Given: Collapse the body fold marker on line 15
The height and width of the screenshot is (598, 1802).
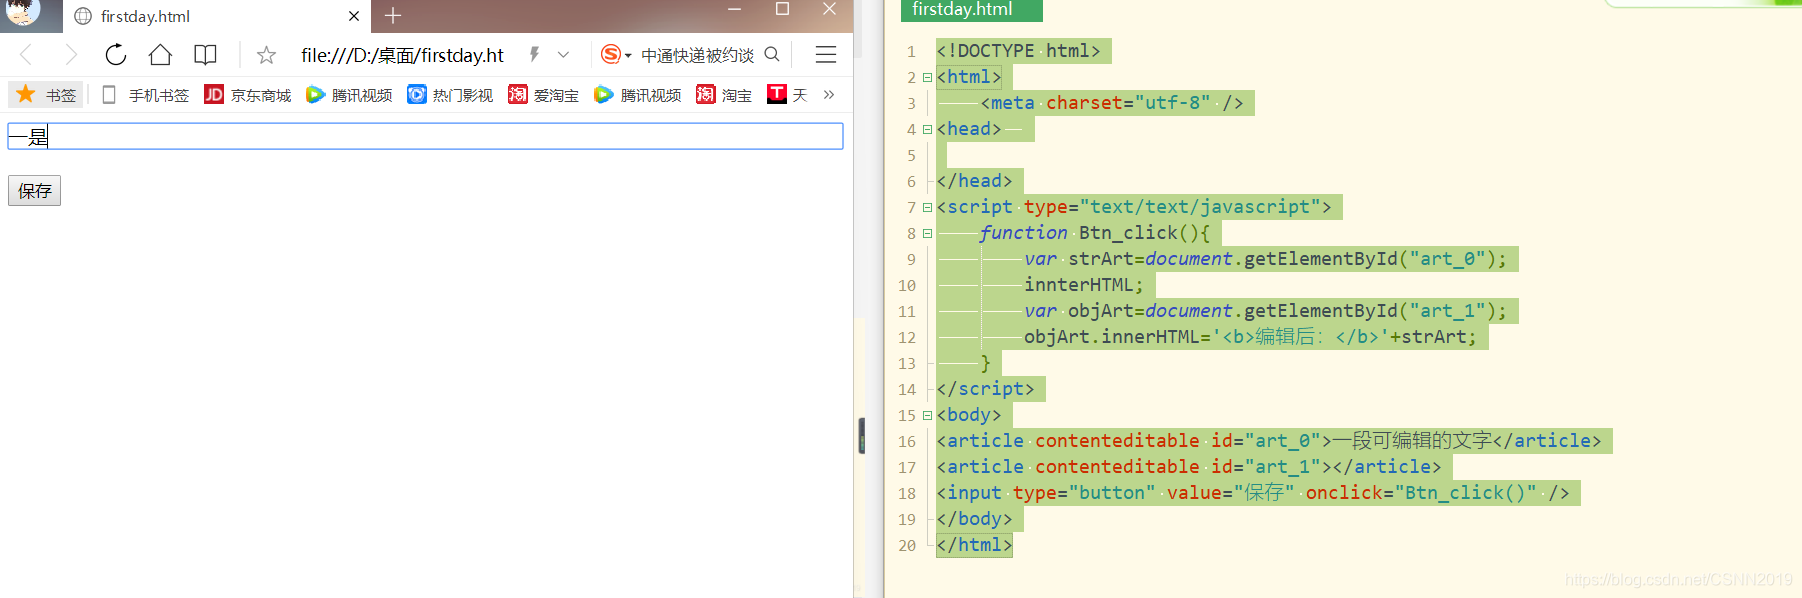Looking at the screenshot, I should pos(927,415).
